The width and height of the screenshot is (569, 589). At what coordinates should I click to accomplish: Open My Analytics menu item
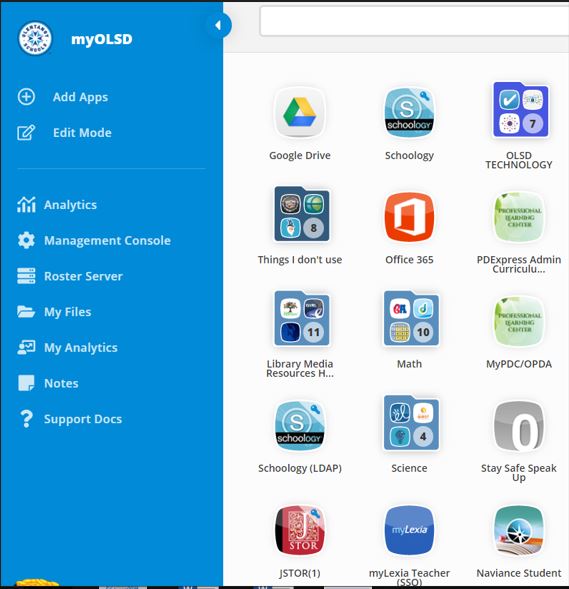tap(81, 347)
